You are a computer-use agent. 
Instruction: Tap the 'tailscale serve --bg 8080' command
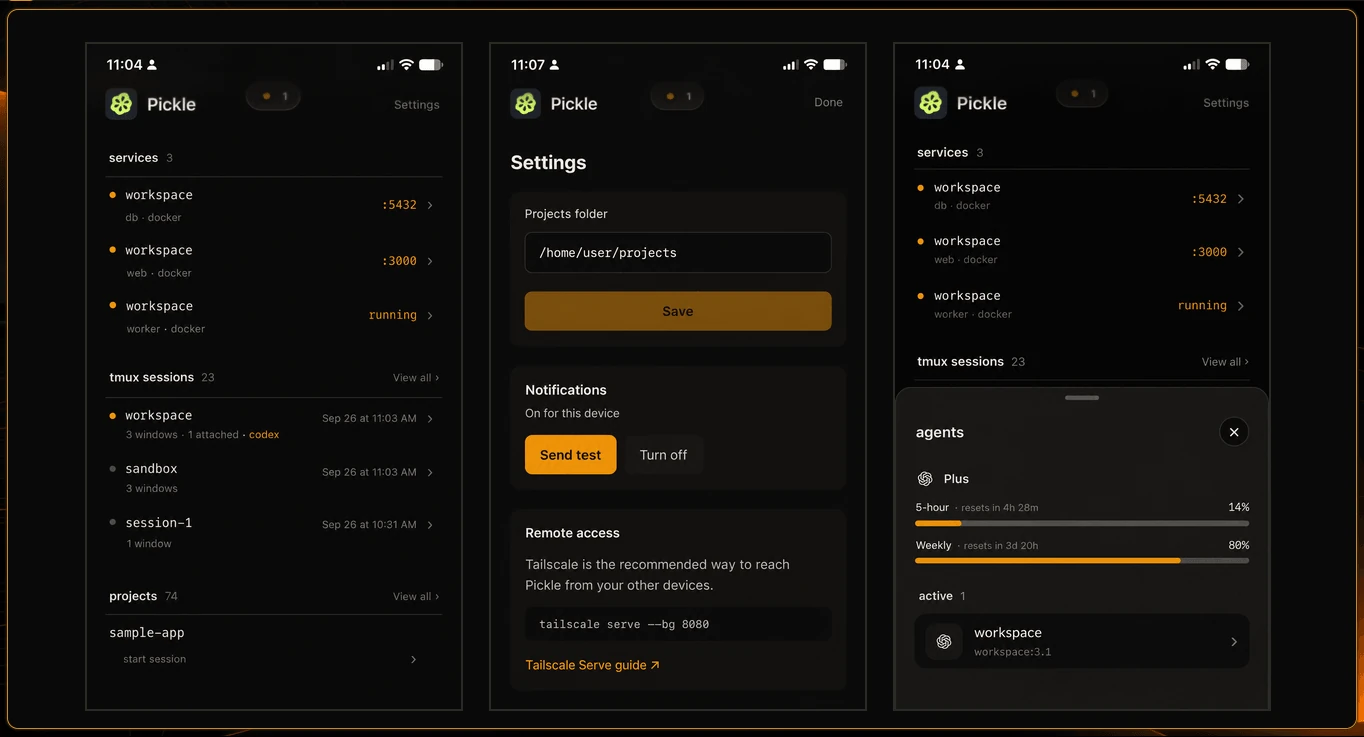[624, 625]
